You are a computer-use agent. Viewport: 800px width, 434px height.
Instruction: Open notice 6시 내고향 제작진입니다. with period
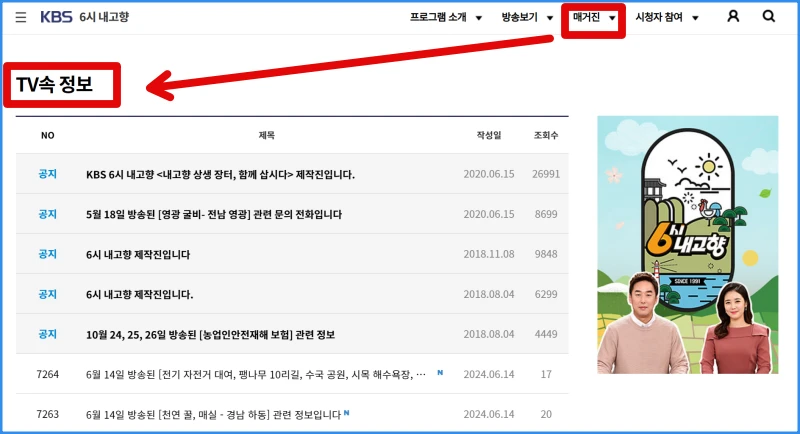point(139,294)
